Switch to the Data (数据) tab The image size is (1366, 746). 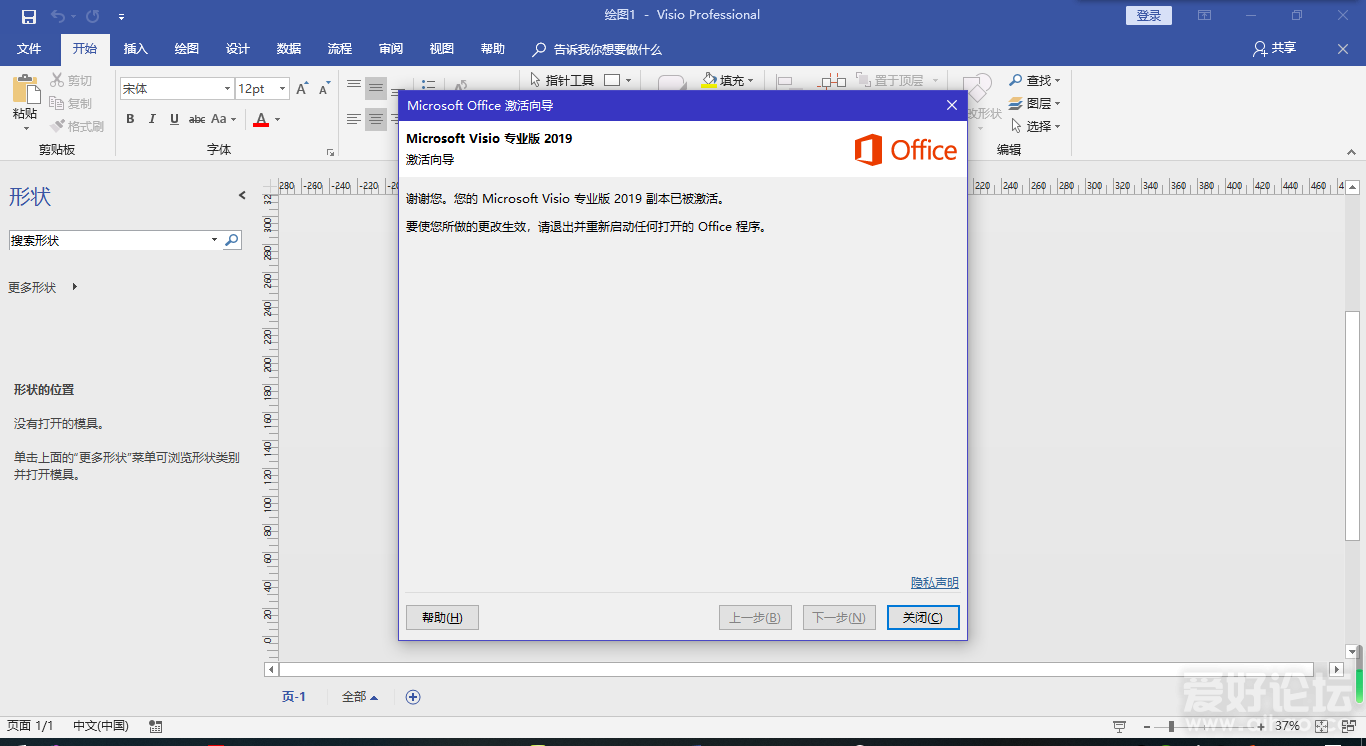[x=288, y=49]
